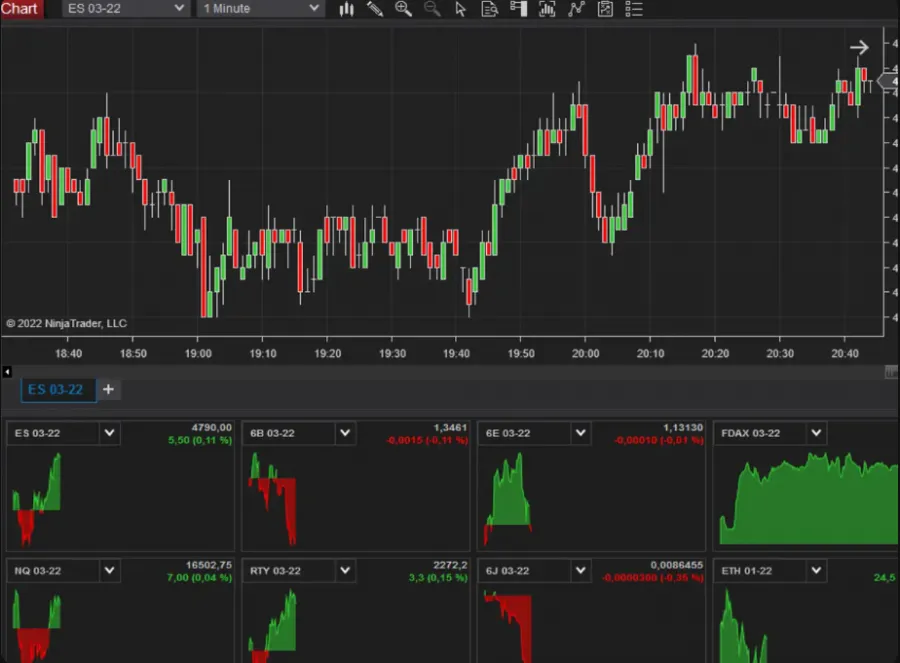Viewport: 900px width, 663px height.
Task: Open the chart Properties icon
Action: tap(604, 10)
